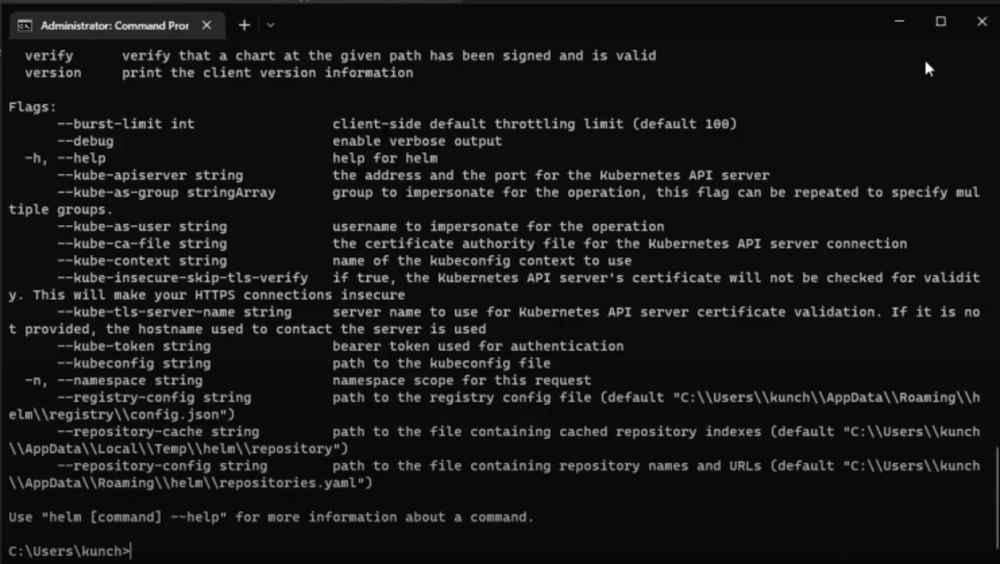The width and height of the screenshot is (1000, 564).
Task: Click the Command Prompt tab icon
Action: (x=24, y=24)
